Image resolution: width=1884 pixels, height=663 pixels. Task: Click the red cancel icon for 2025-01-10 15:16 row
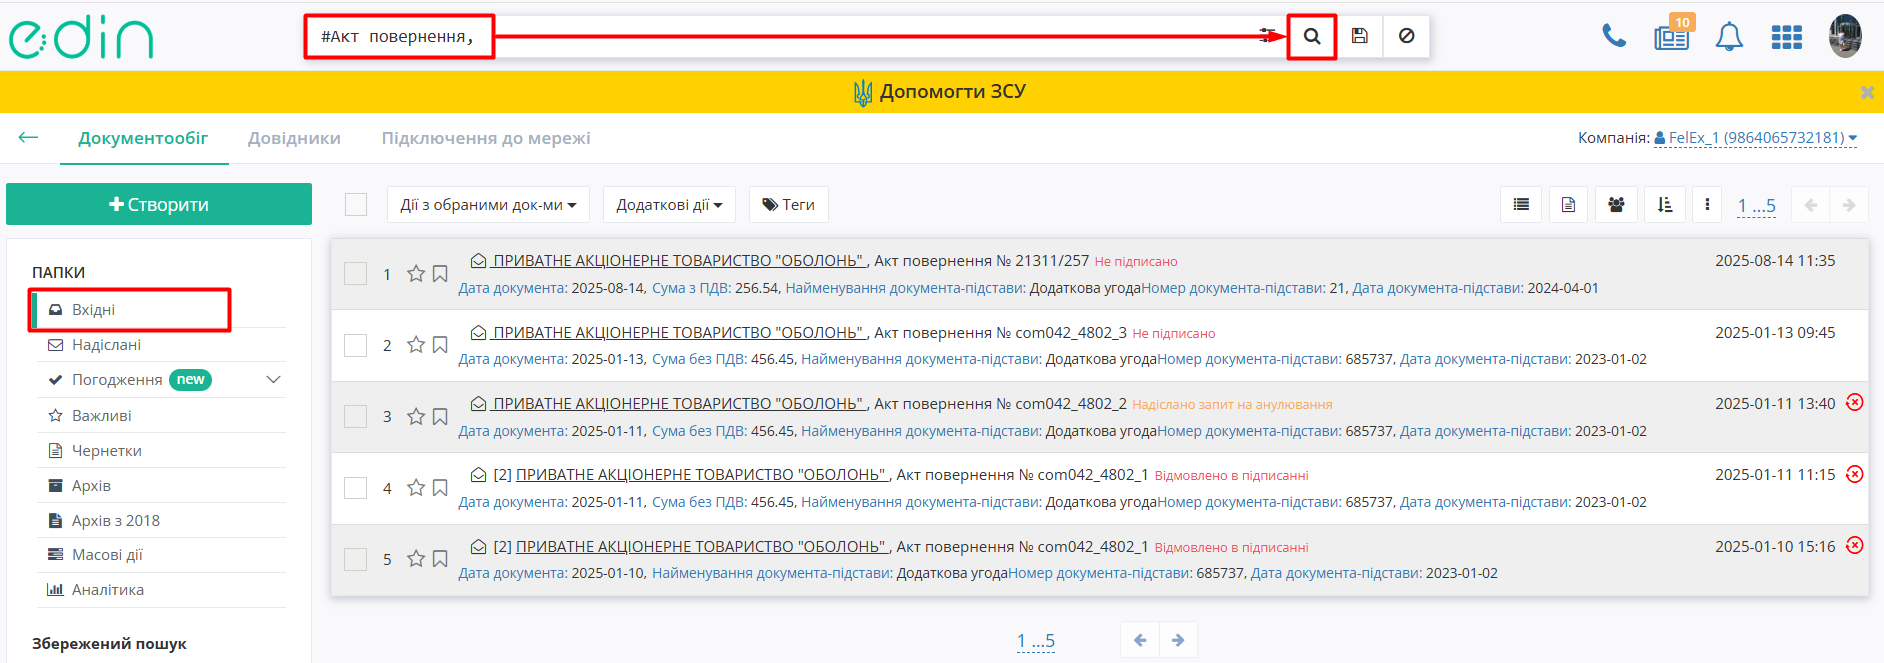pyautogui.click(x=1854, y=545)
